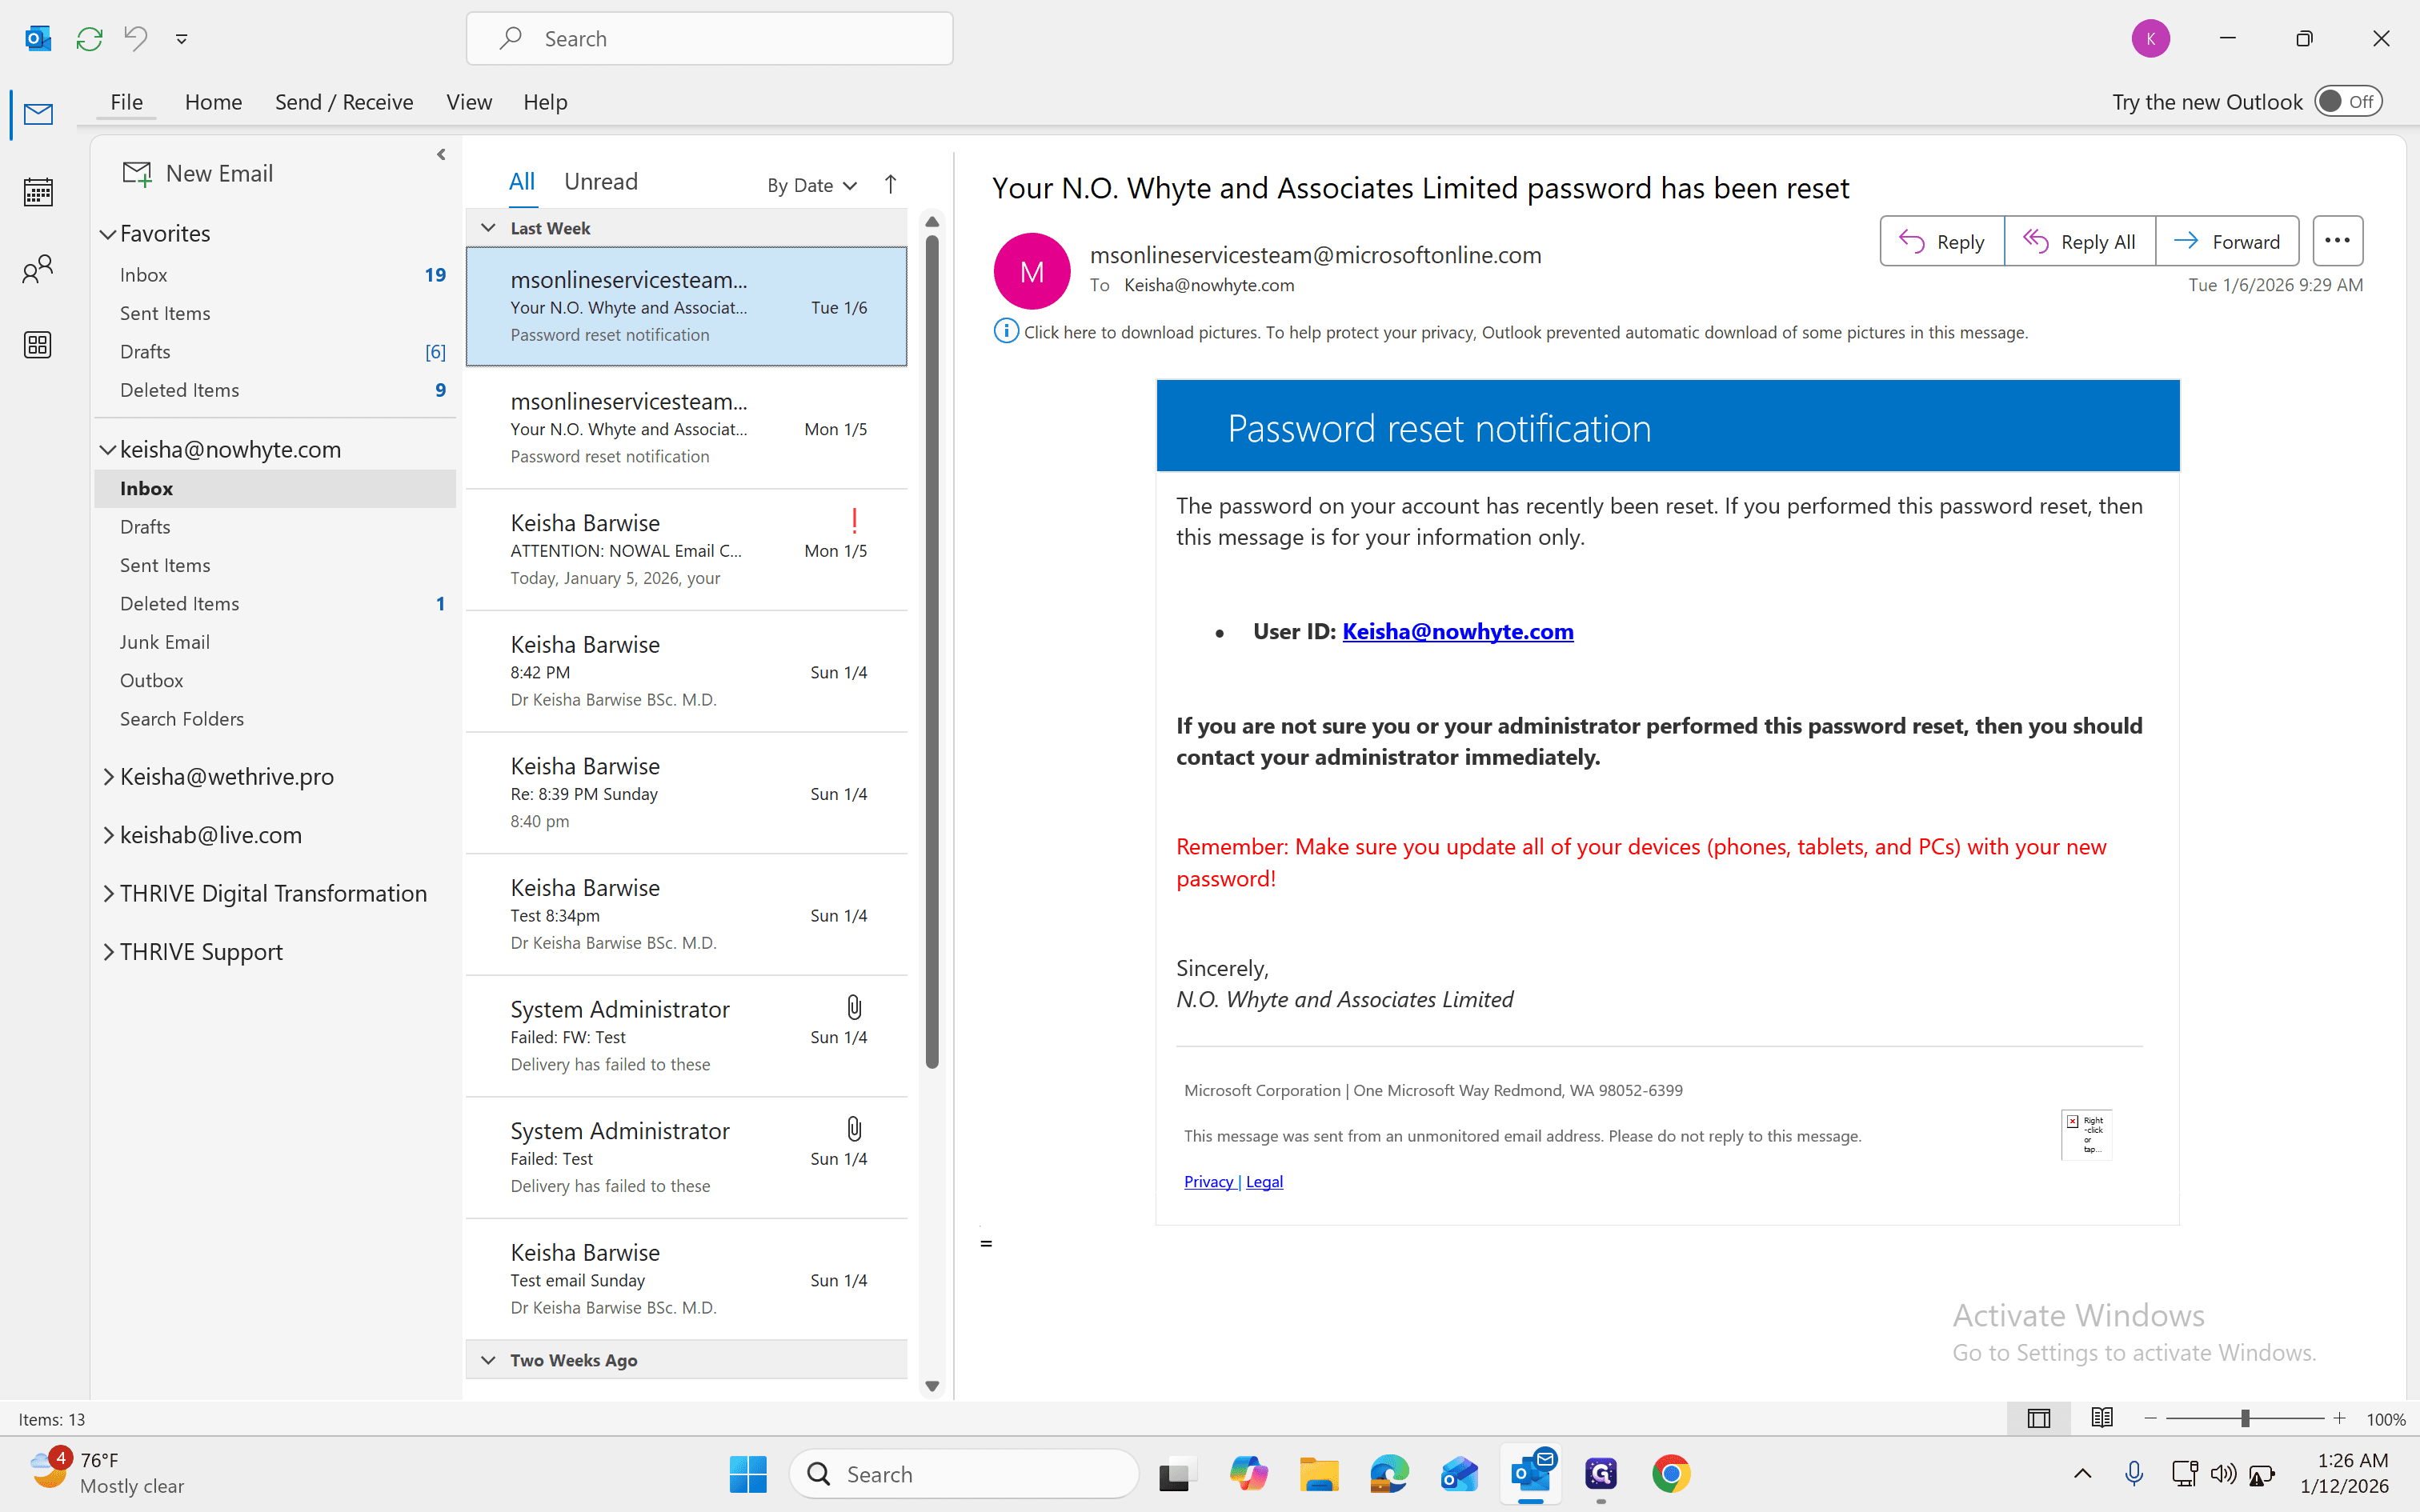Collapse the Two Weeks Ago group

coord(488,1360)
